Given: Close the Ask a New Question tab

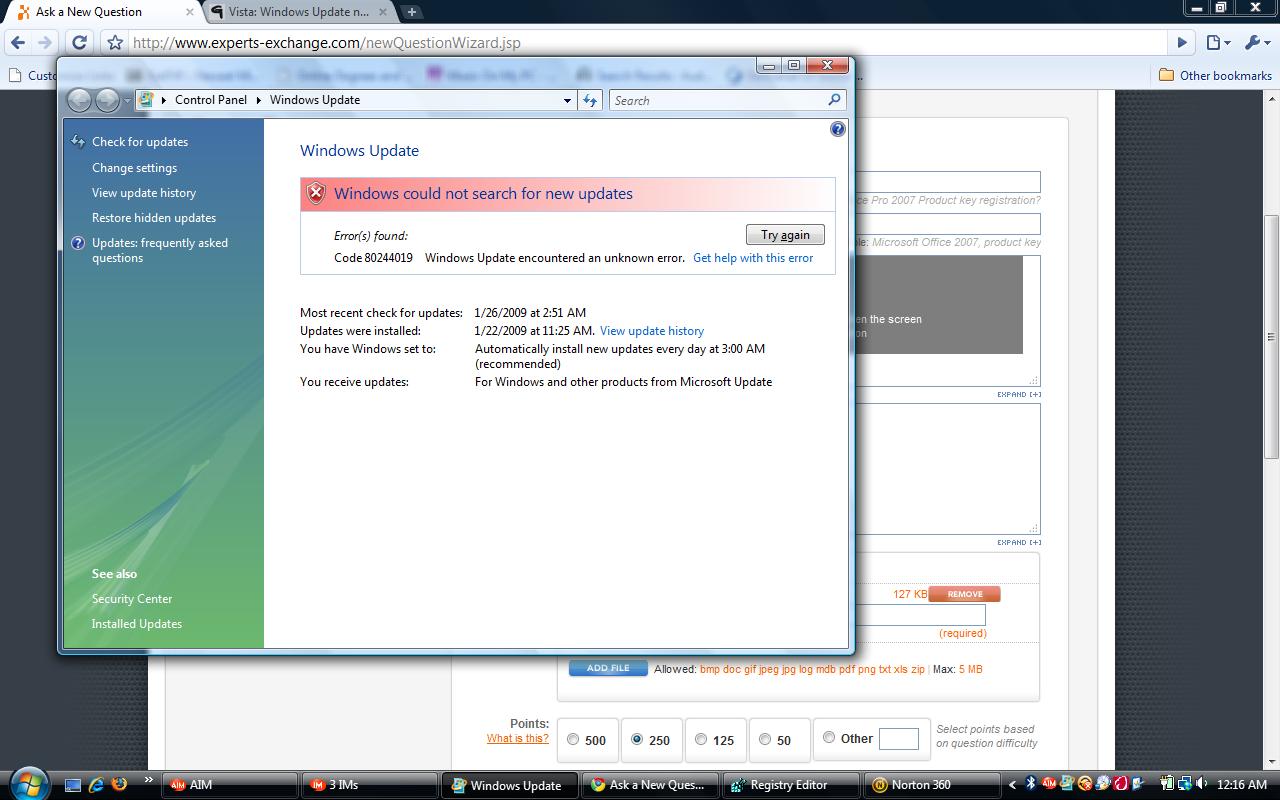Looking at the screenshot, I should click(x=190, y=12).
